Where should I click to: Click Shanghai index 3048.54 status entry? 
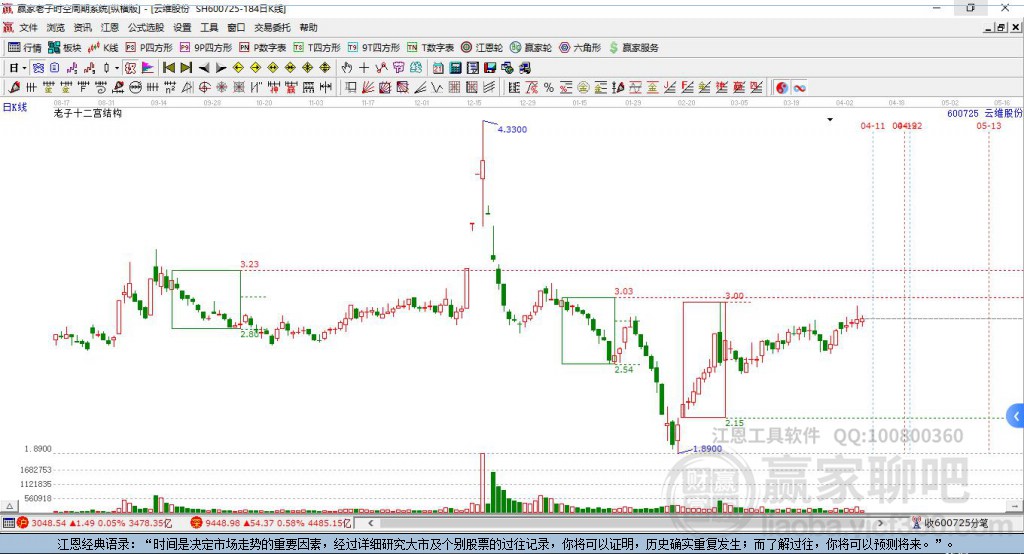tap(95, 523)
